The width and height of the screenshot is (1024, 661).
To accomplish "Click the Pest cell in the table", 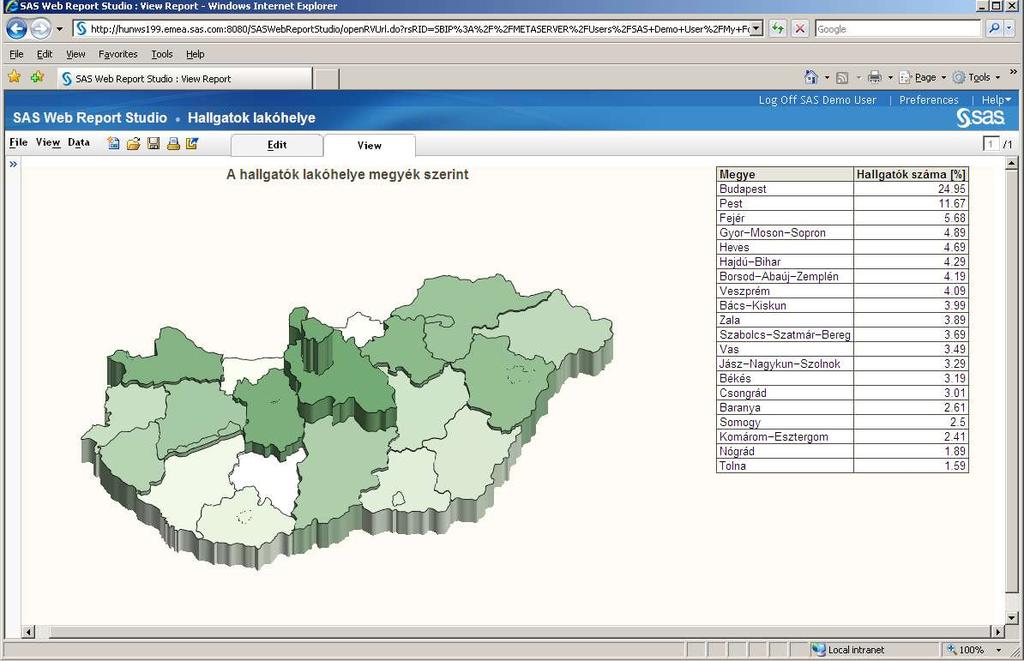I will tap(785, 203).
